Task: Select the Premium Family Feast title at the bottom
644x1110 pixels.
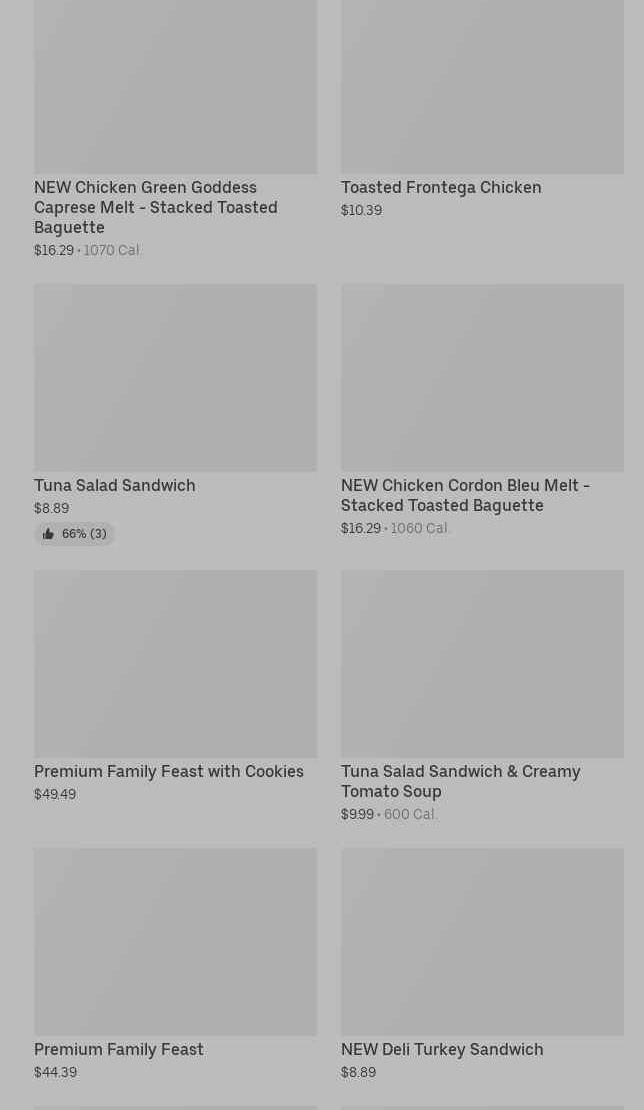Action: click(x=119, y=1049)
